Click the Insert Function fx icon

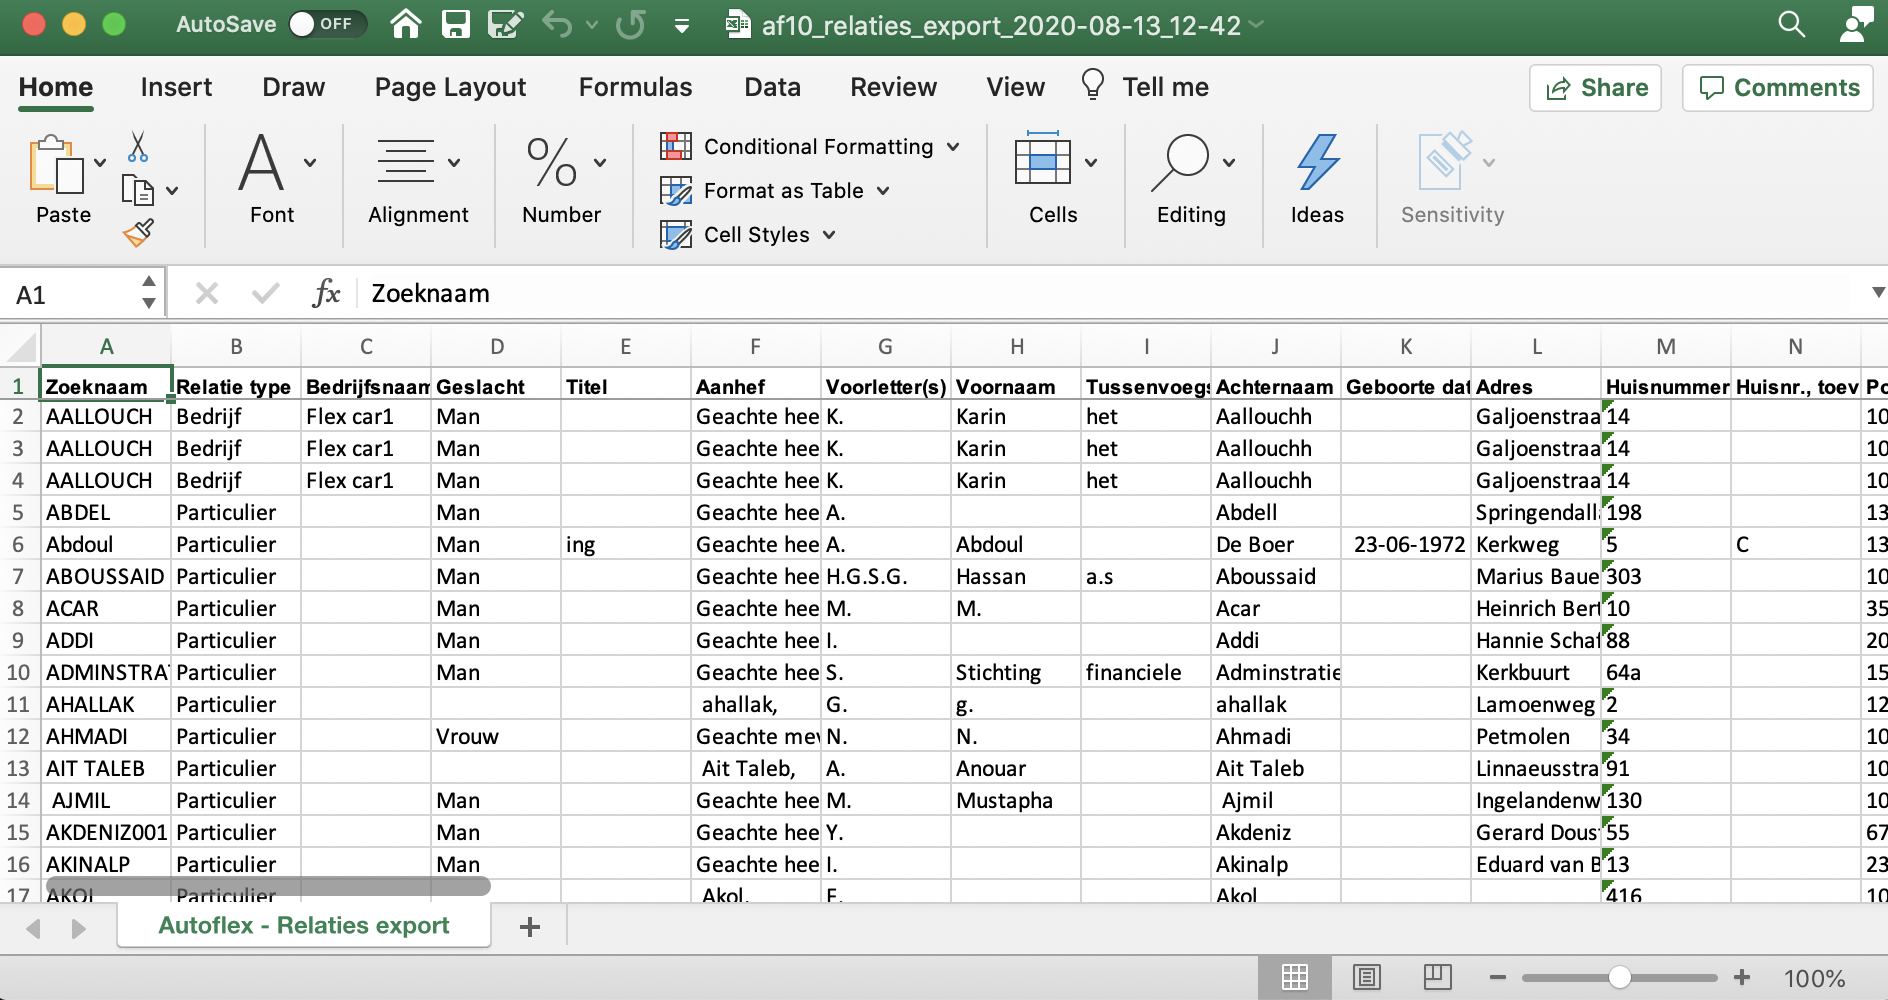pyautogui.click(x=326, y=294)
